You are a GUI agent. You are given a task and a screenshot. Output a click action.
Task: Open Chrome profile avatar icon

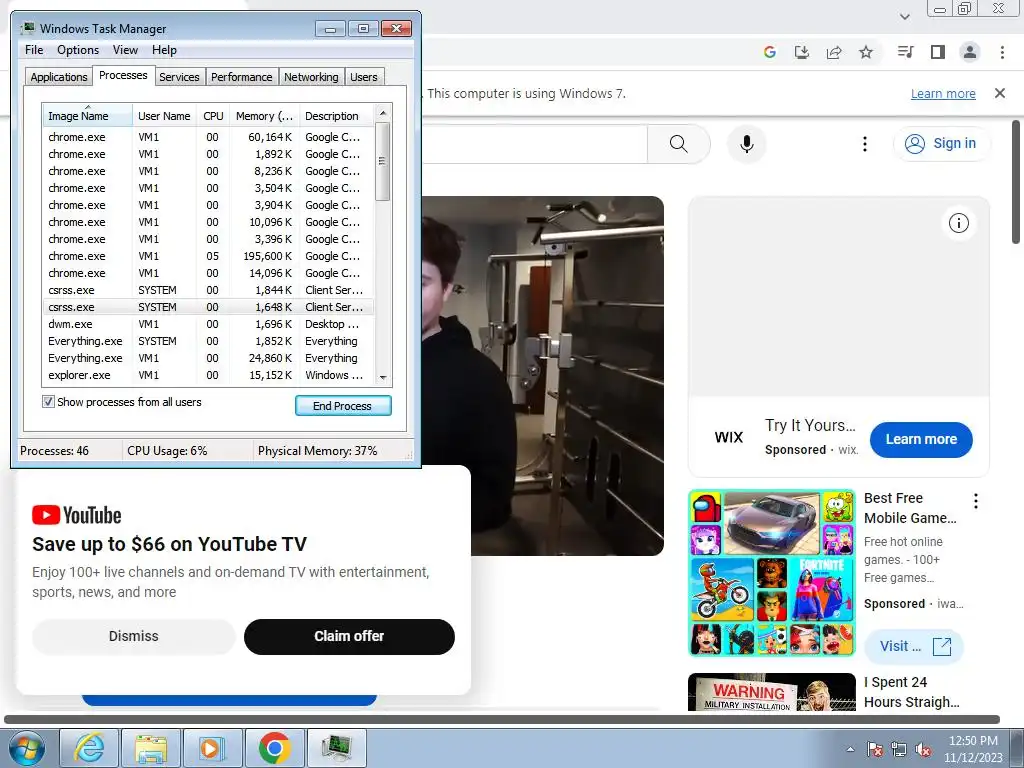coord(970,52)
